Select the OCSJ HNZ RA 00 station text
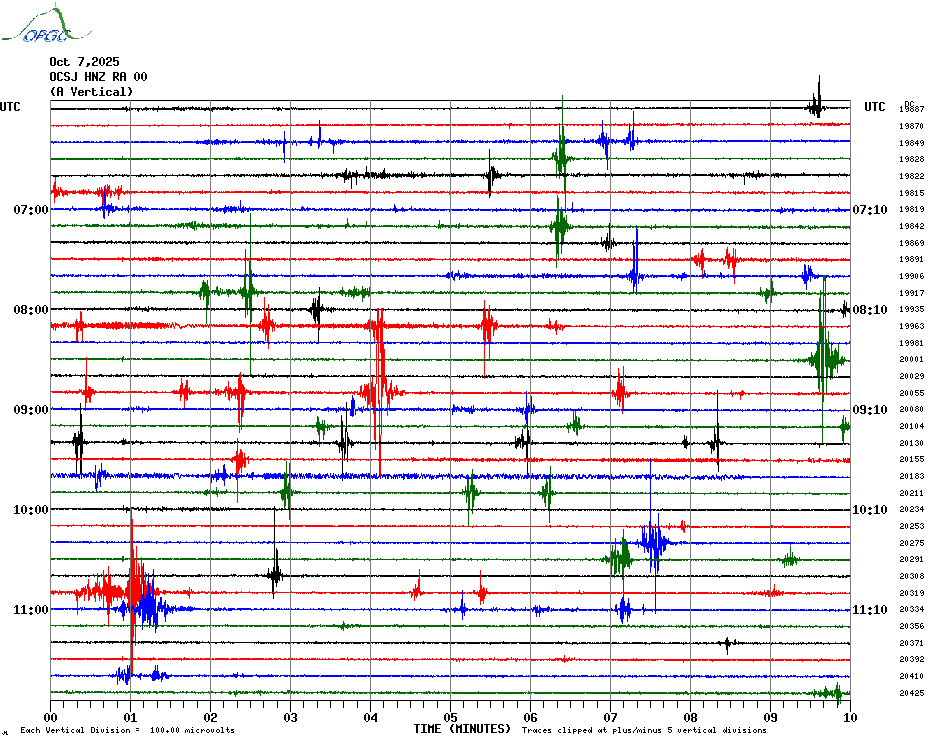 (98, 77)
